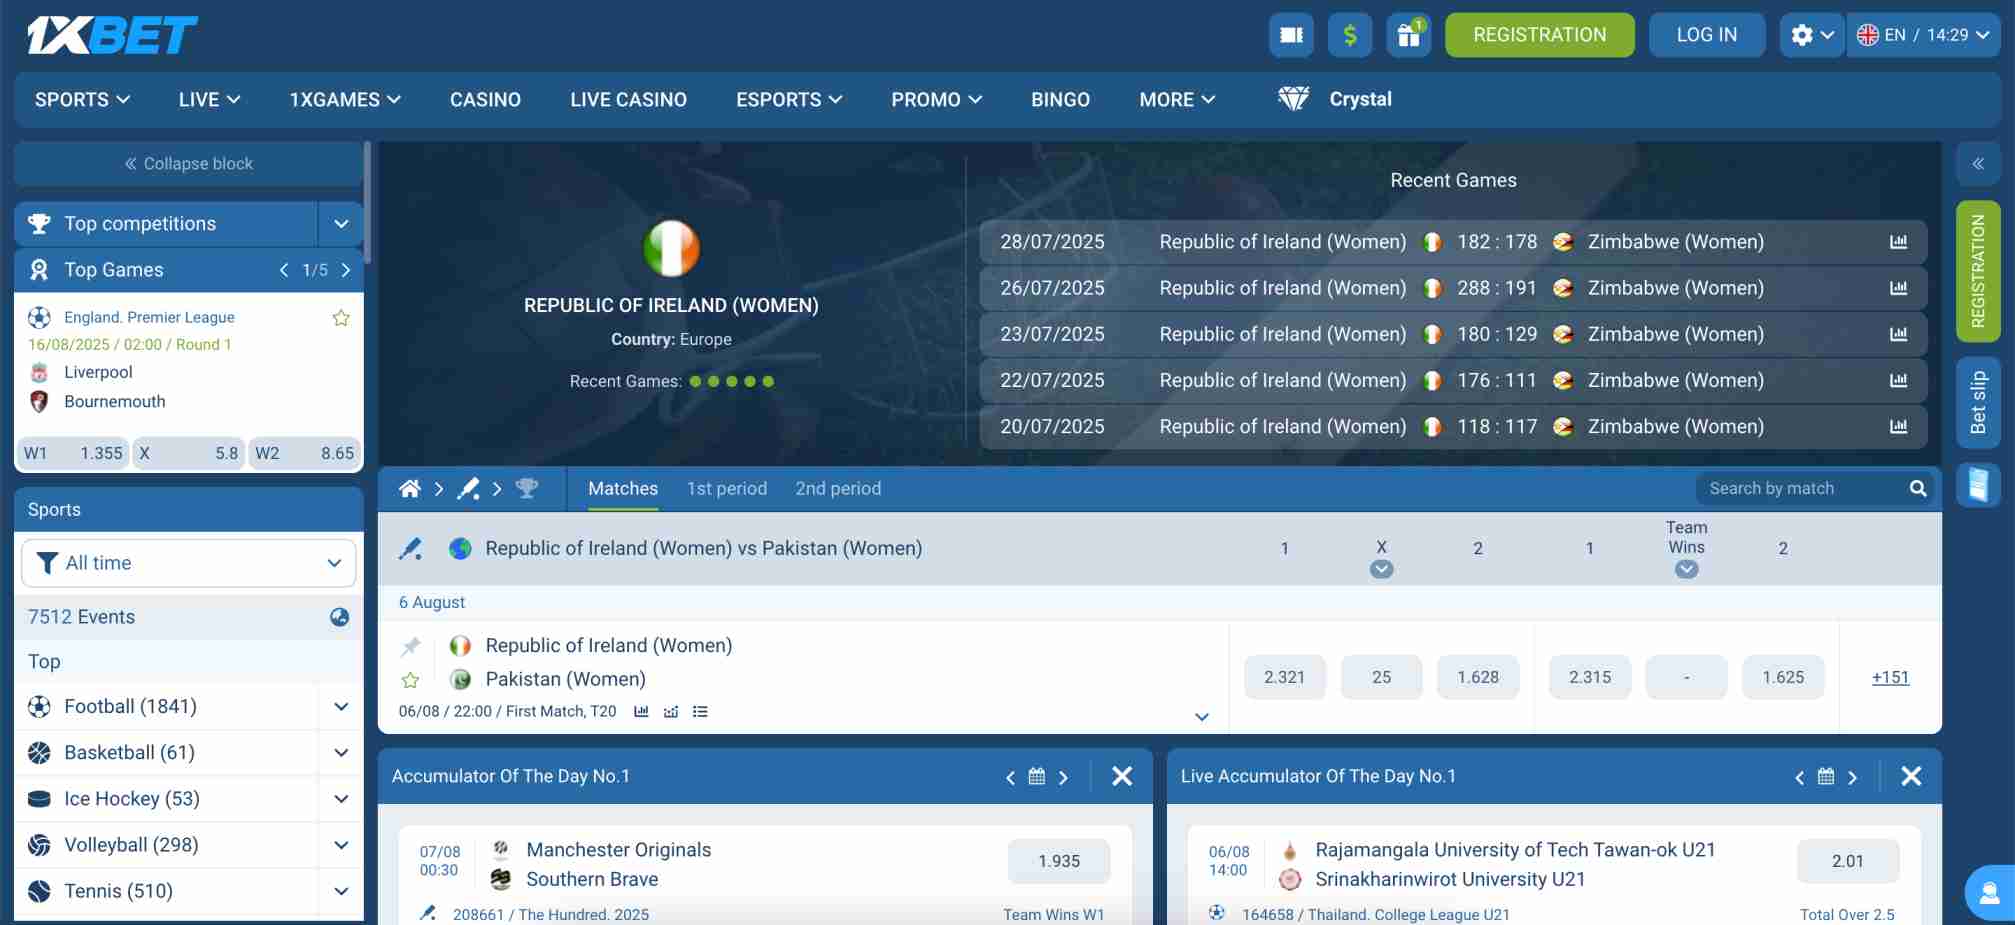This screenshot has height=925, width=2015.
Task: Open the ESPORTS menu
Action: point(789,100)
